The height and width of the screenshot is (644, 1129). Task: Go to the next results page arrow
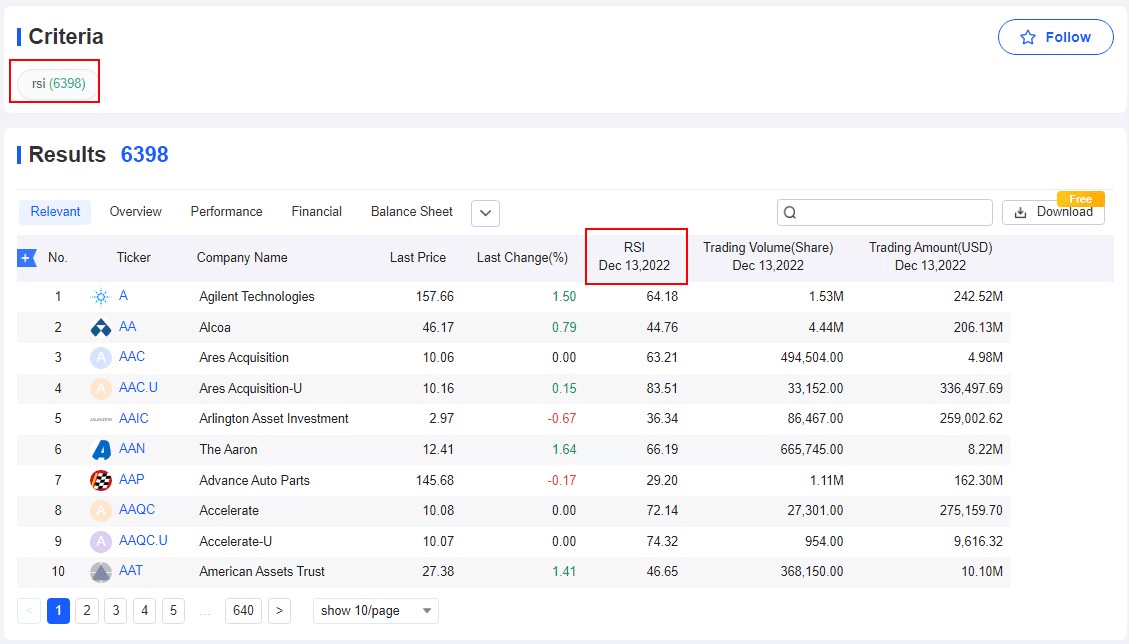[x=280, y=611]
